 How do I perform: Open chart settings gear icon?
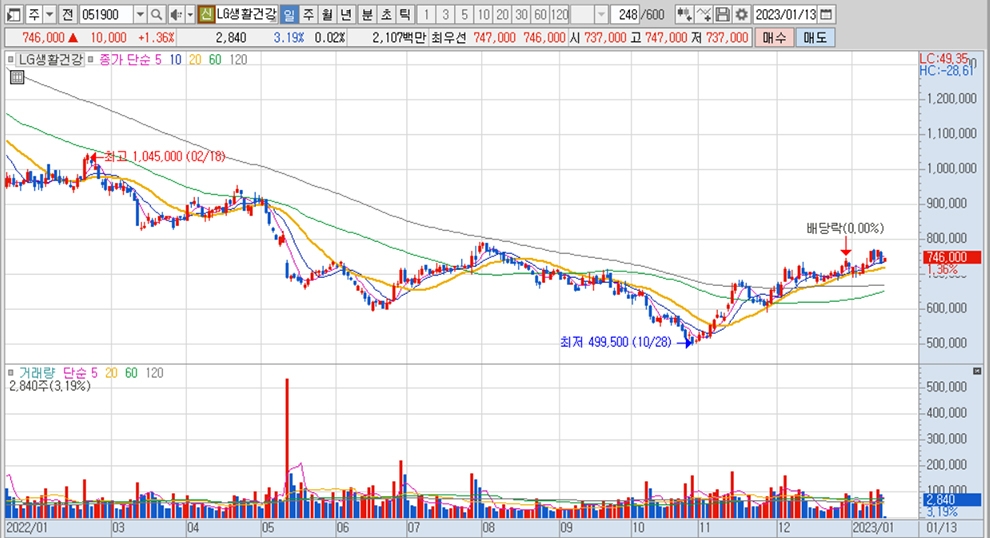pyautogui.click(x=742, y=14)
